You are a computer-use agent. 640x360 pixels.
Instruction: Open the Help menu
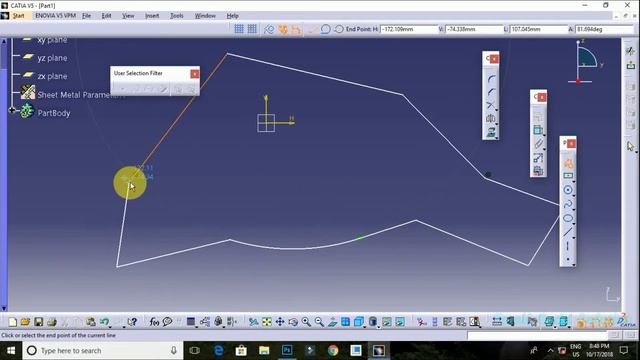[x=233, y=16]
